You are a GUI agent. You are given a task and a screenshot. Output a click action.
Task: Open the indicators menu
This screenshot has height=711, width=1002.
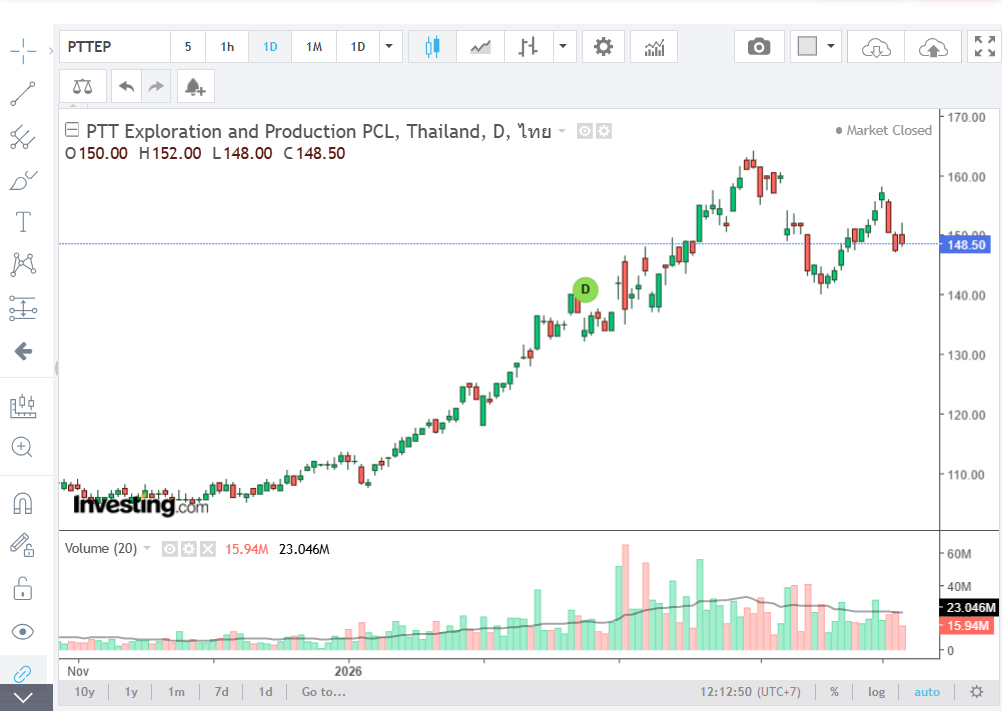654,47
